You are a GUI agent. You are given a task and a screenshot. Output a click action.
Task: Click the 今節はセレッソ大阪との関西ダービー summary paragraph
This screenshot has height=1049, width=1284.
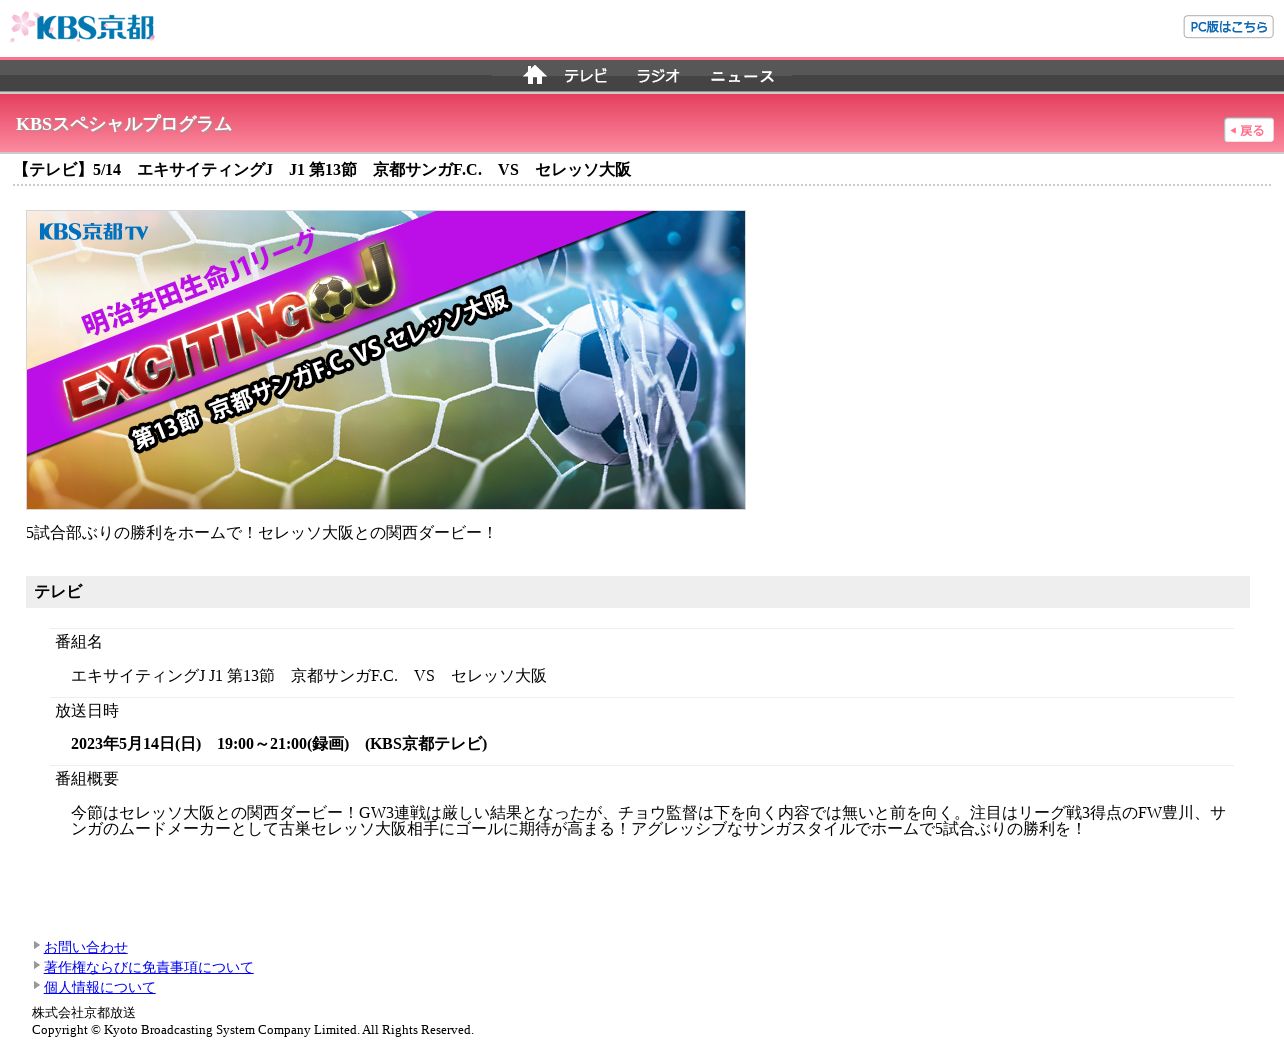pos(649,821)
